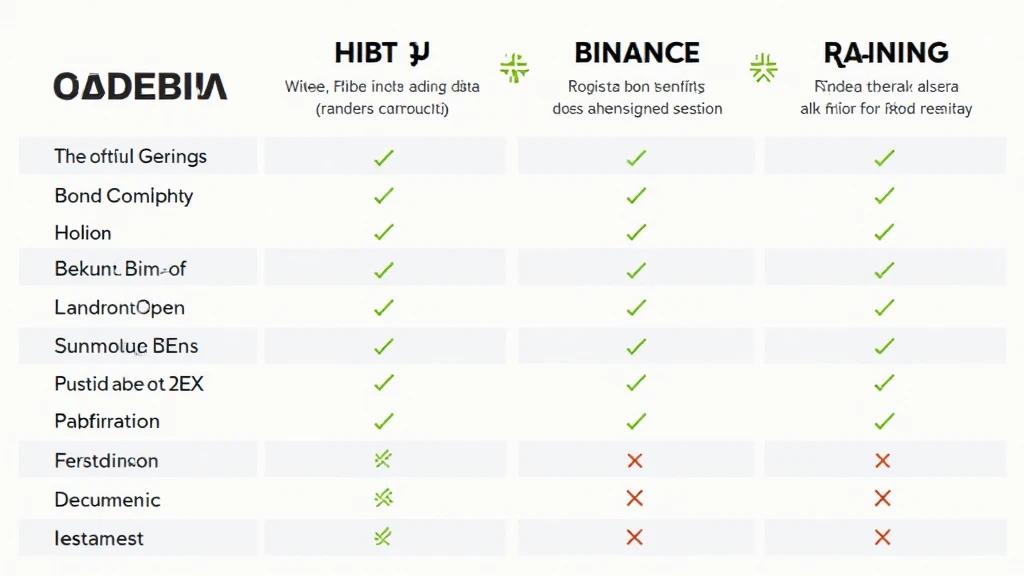Click the green icon left of RAINING heading

point(763,68)
